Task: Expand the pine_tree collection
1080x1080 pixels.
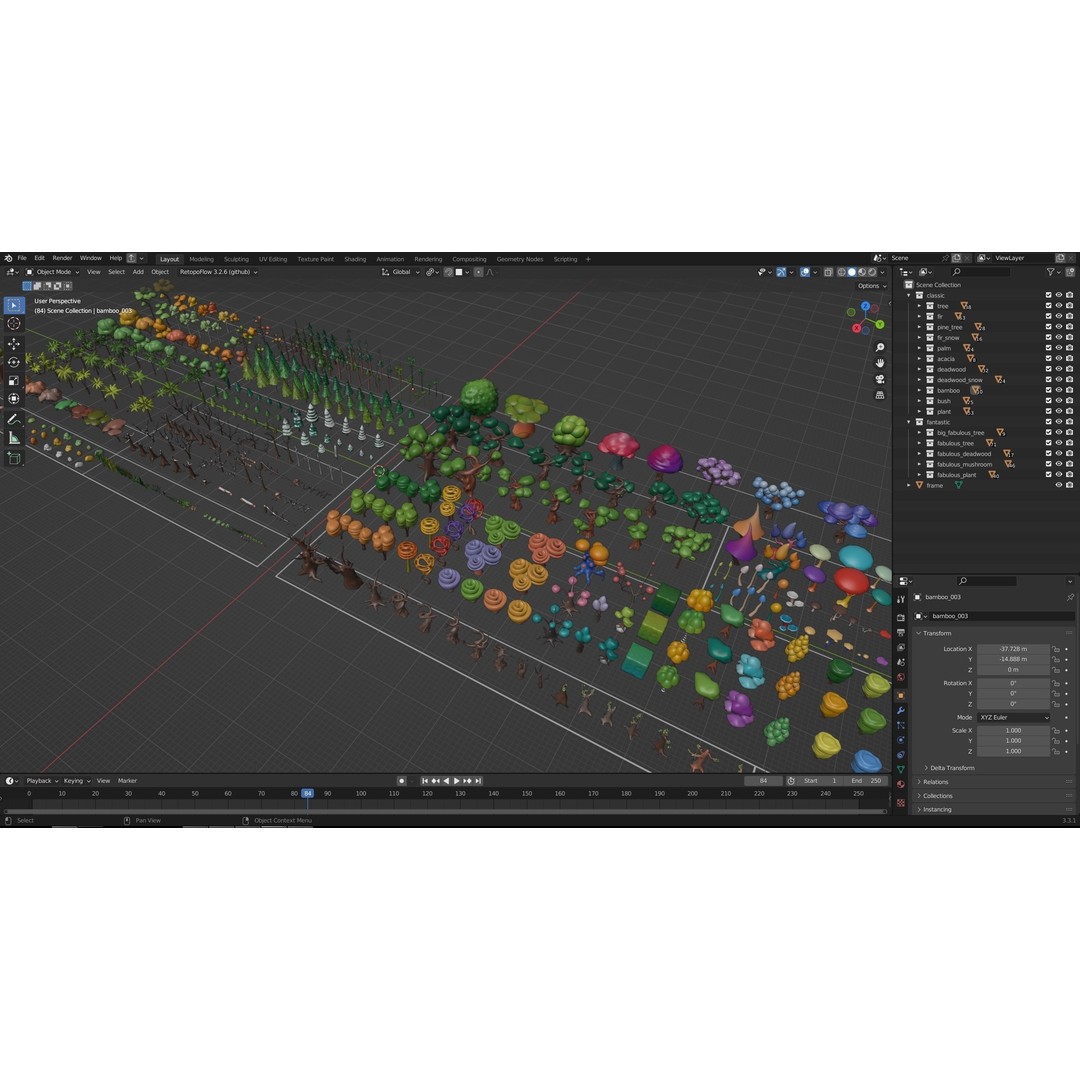Action: click(919, 327)
